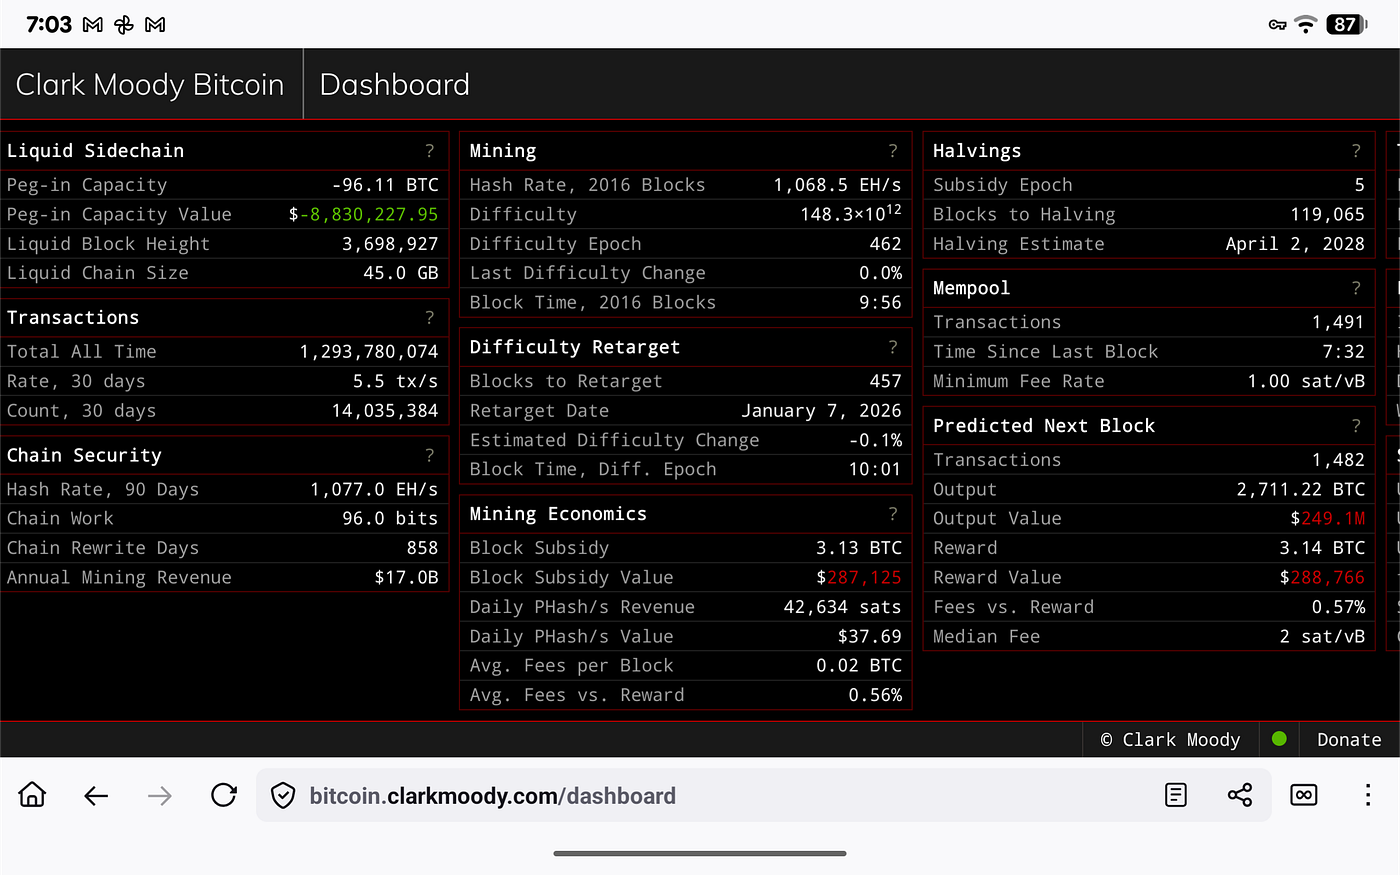Tap the first Gmail notification icon
This screenshot has width=1400, height=875.
(93, 25)
